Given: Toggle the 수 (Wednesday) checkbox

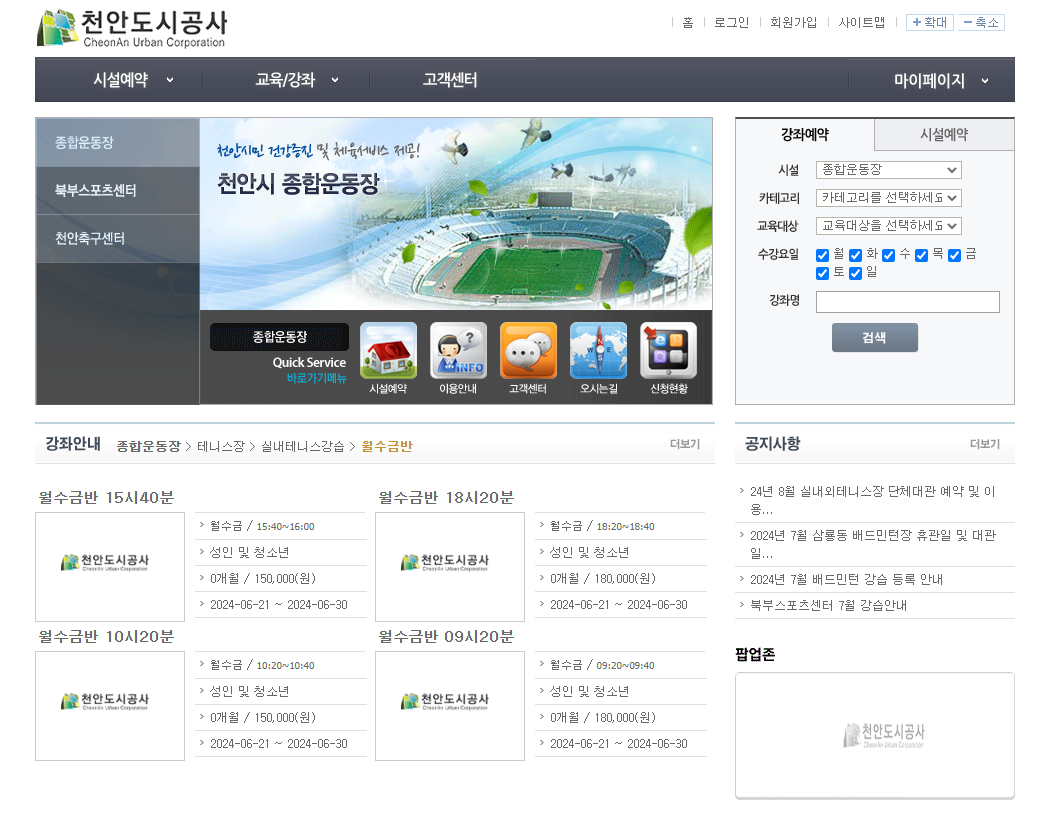Looking at the screenshot, I should point(889,255).
